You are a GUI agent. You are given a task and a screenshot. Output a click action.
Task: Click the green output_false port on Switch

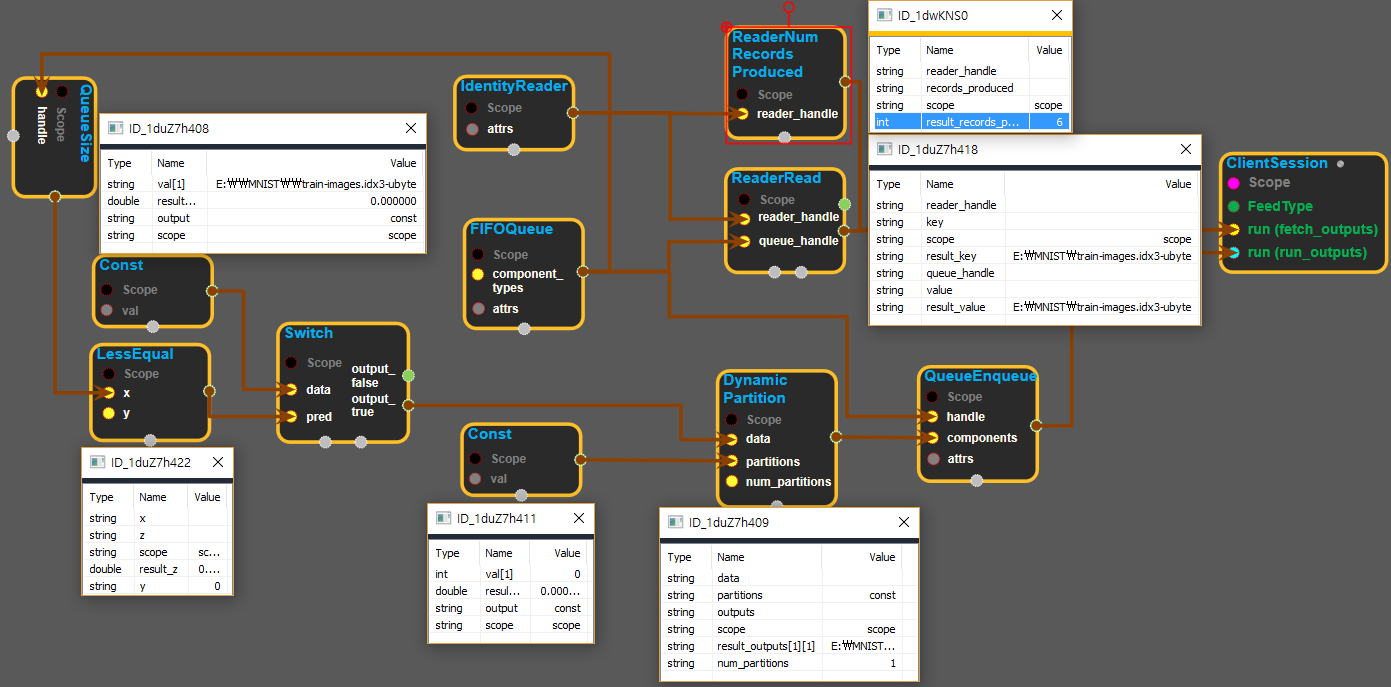click(x=407, y=376)
